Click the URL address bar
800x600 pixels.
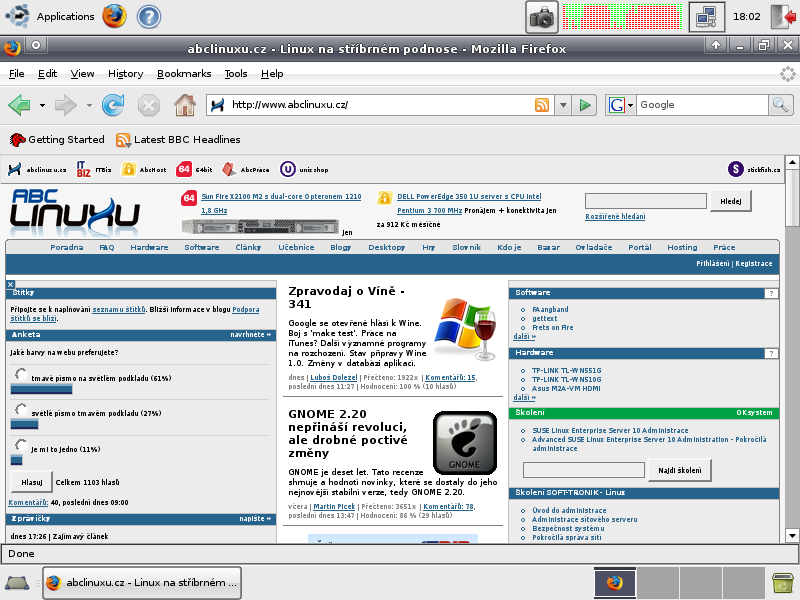(380, 105)
